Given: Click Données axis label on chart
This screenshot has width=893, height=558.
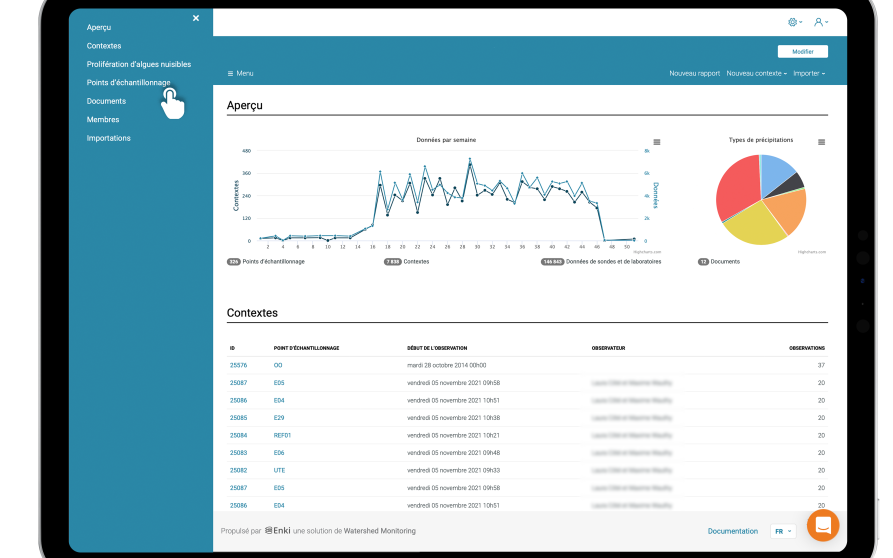Looking at the screenshot, I should (656, 195).
